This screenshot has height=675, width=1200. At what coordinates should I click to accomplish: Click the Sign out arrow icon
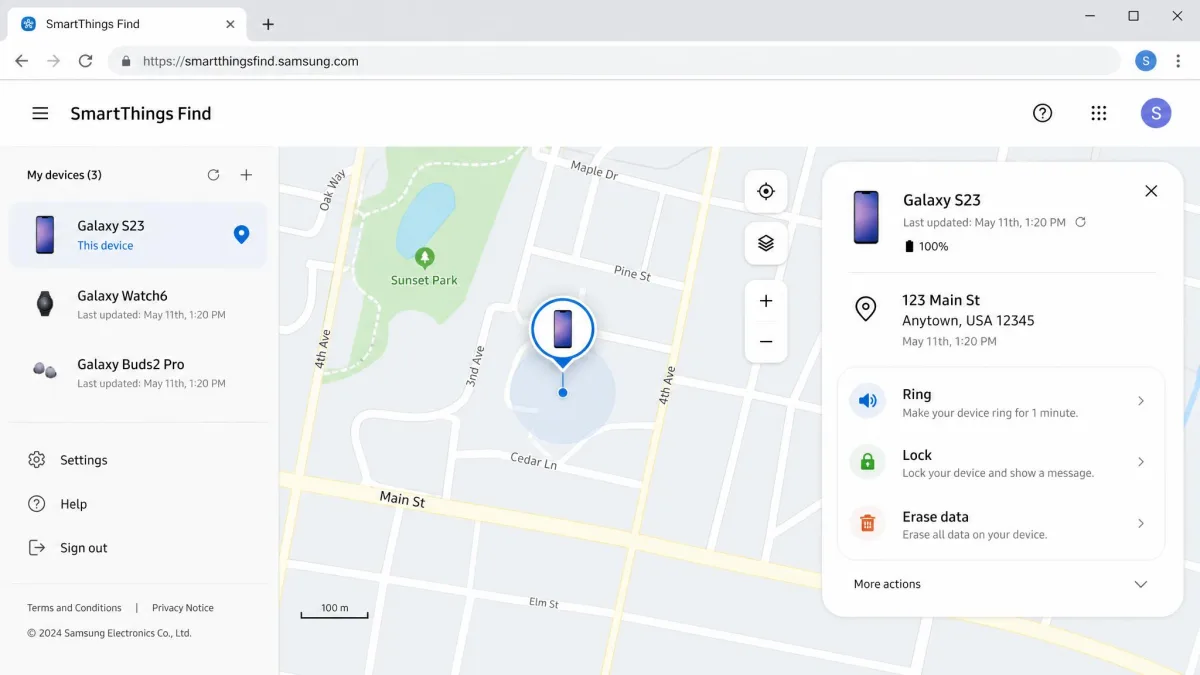[37, 548]
